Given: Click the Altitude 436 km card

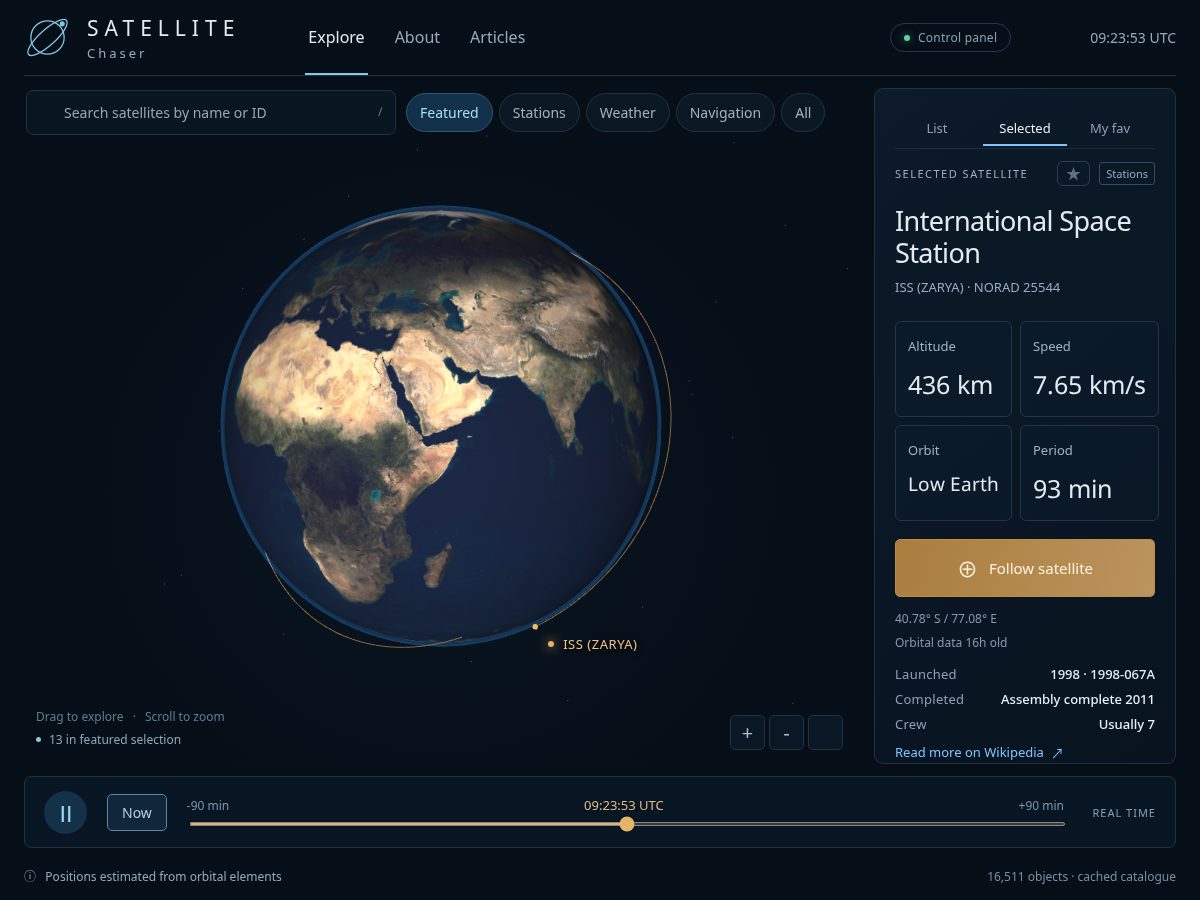Looking at the screenshot, I should click(953, 369).
